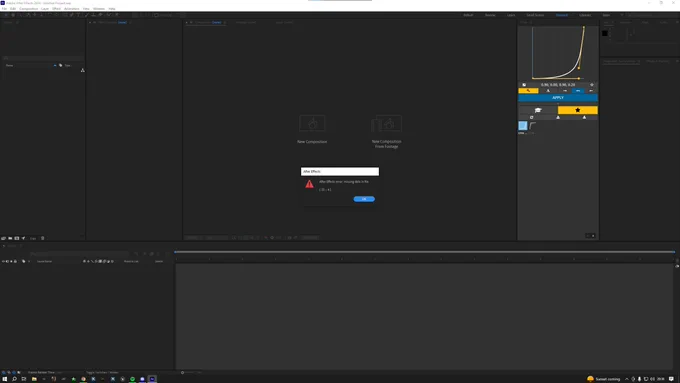Open the Edit menu
Screen dimensions: 680x383
[13, 9]
